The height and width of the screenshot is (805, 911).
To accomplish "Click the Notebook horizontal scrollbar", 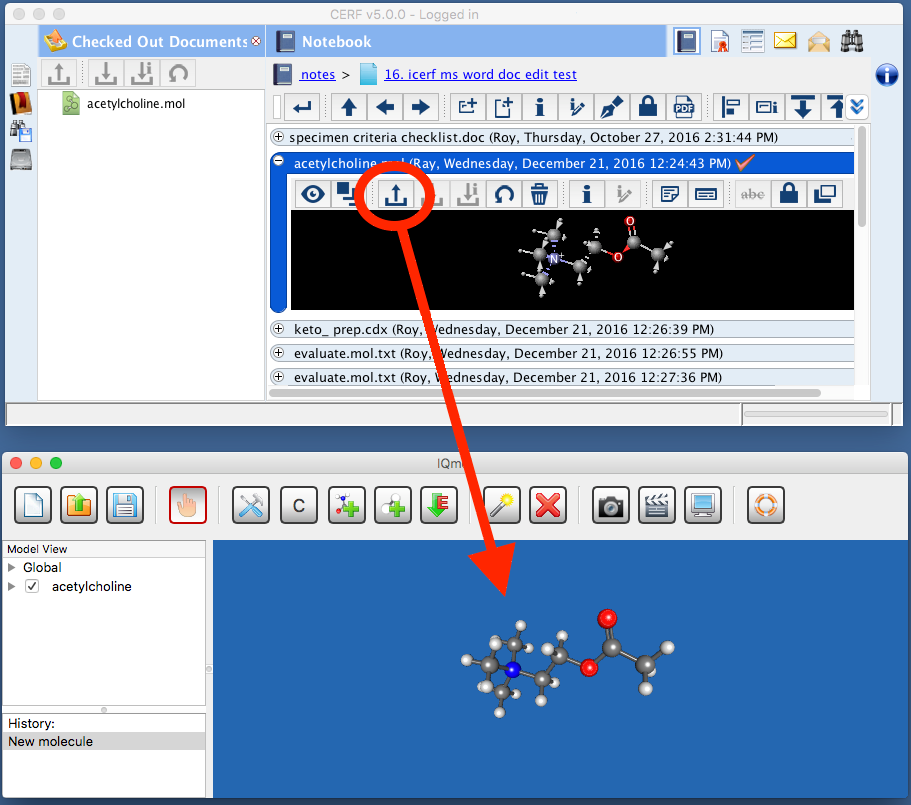I will point(545,393).
